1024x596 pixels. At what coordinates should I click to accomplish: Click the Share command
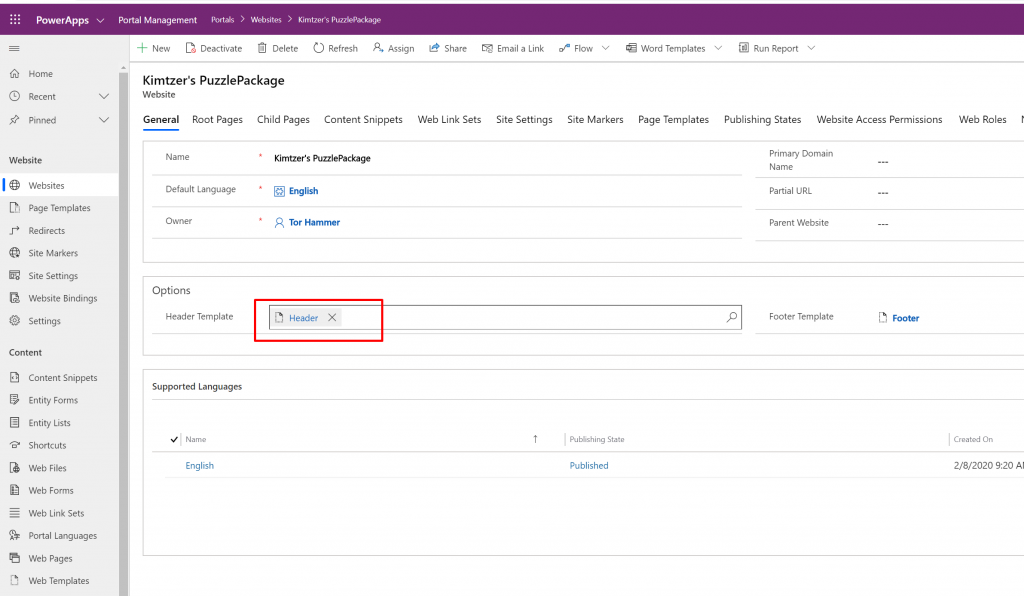click(x=448, y=48)
